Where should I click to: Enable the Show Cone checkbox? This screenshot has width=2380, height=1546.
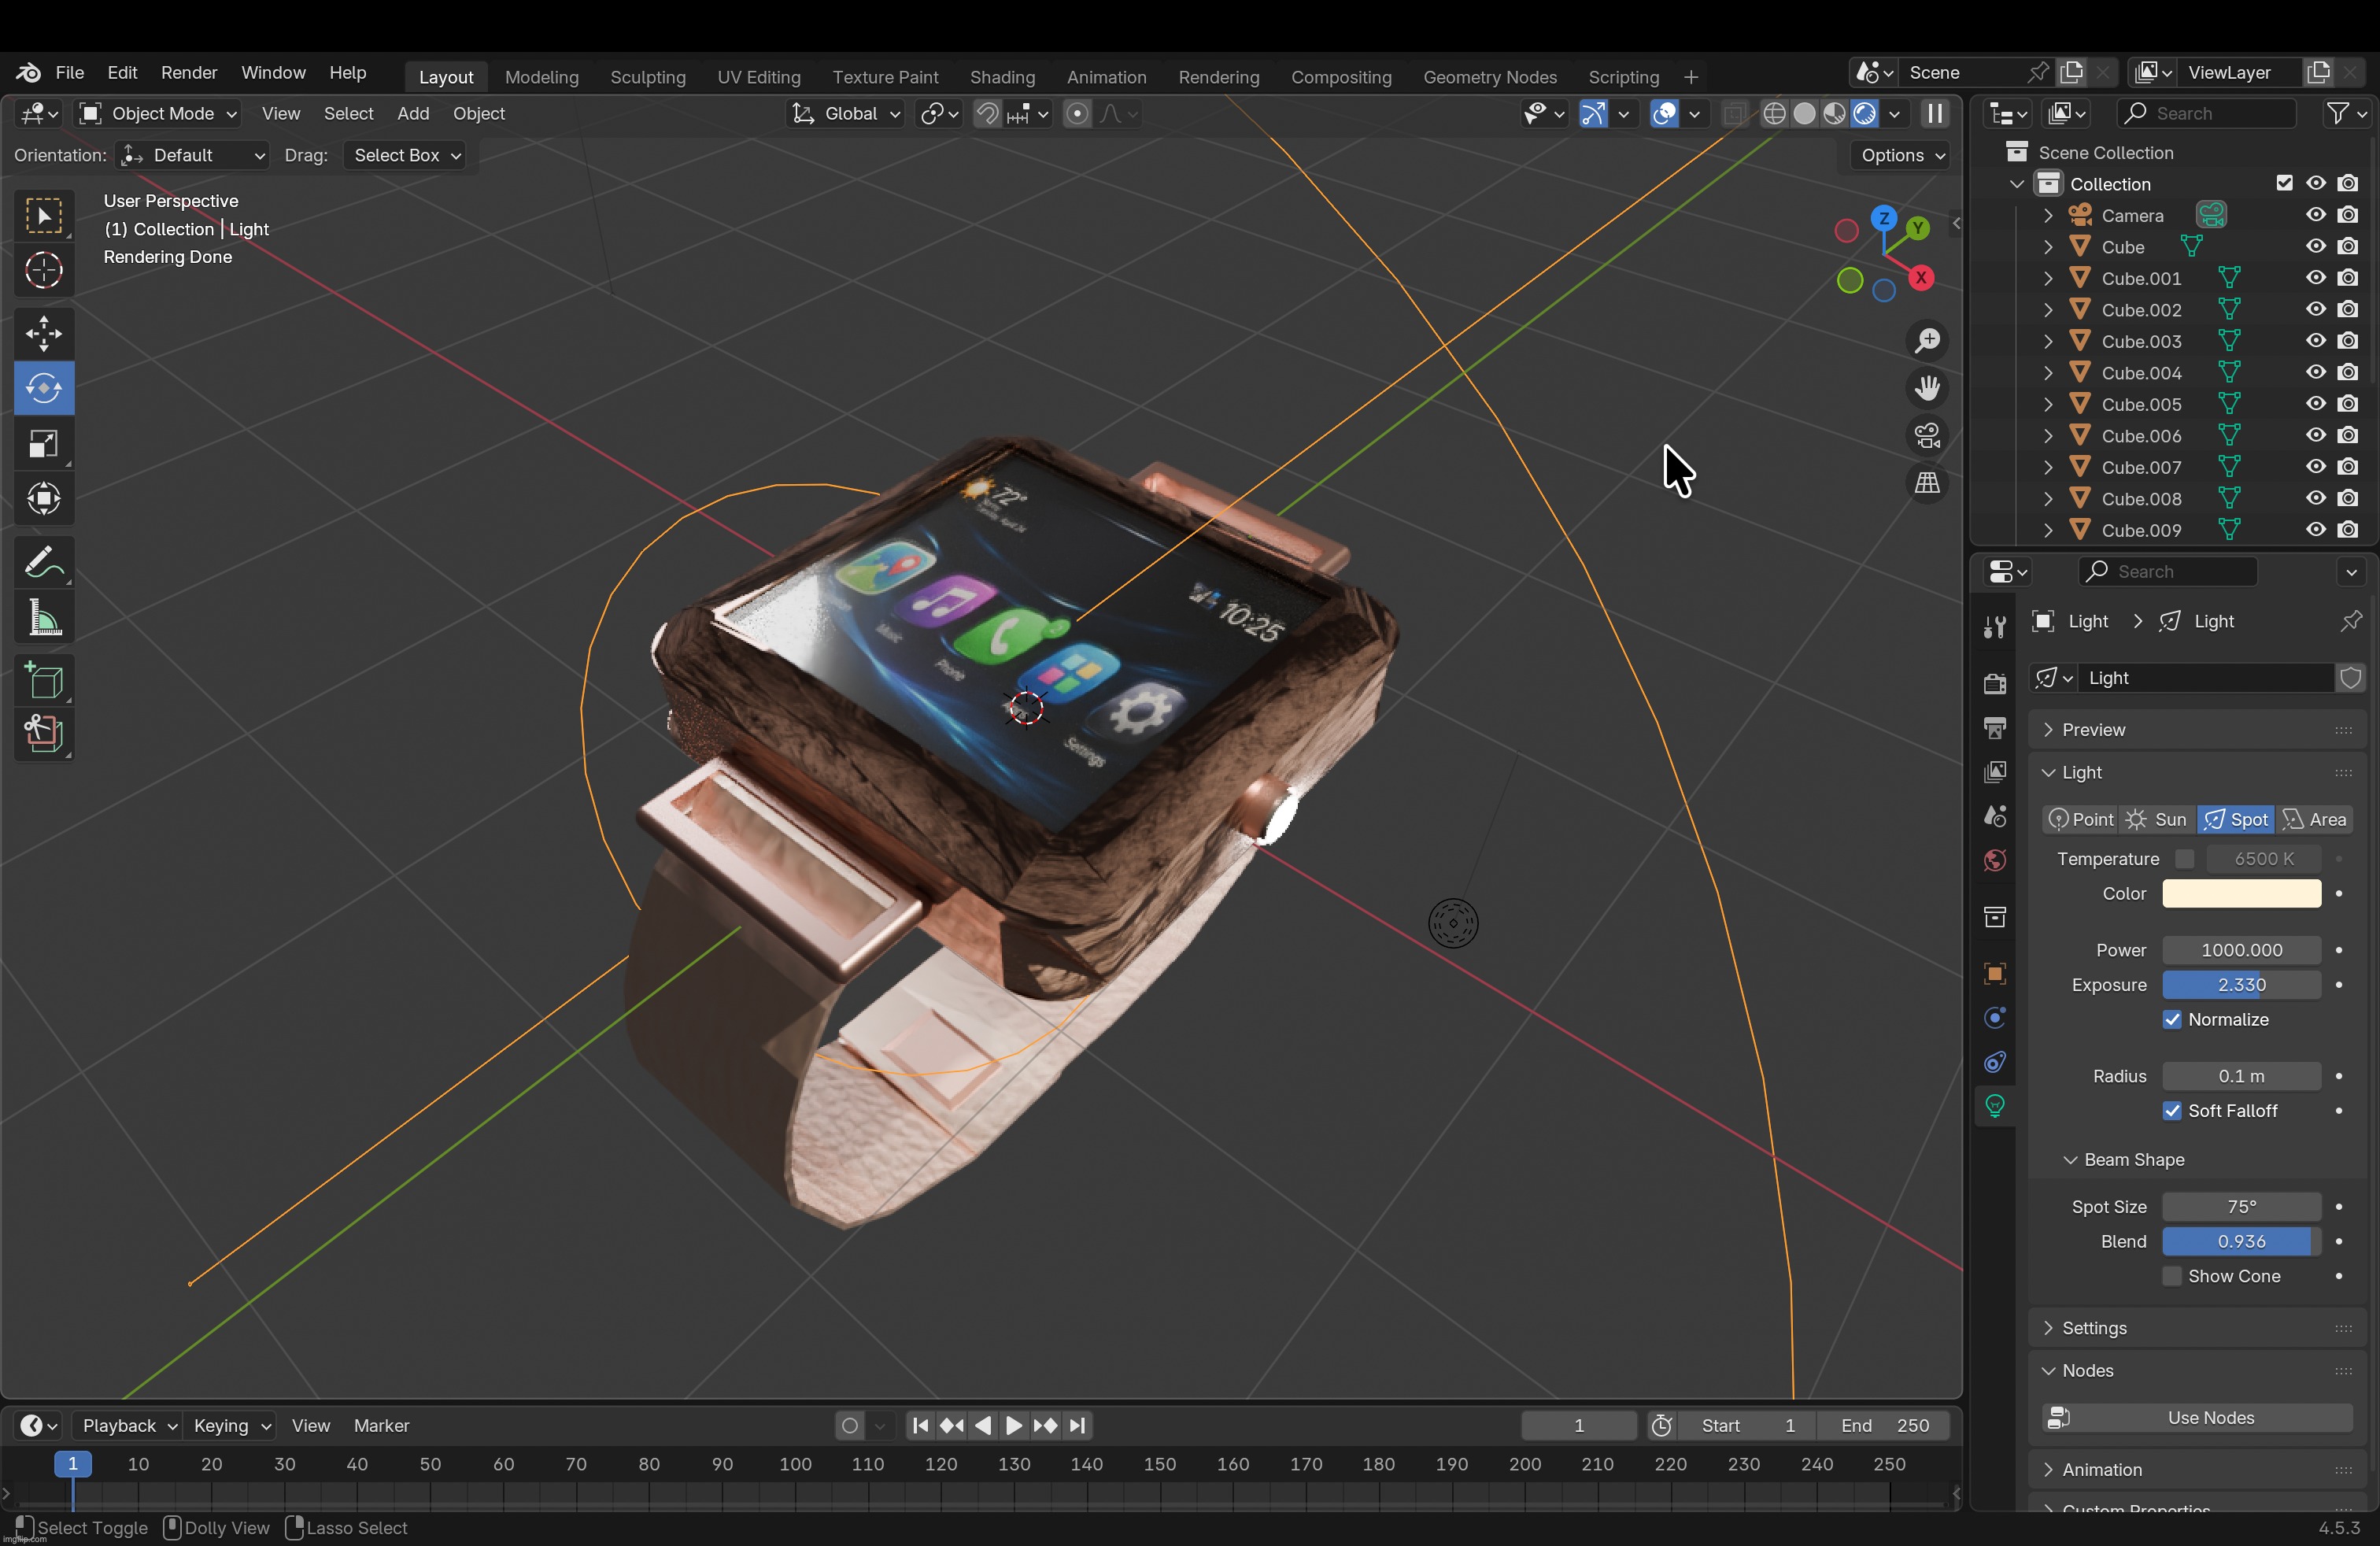pyautogui.click(x=2172, y=1276)
